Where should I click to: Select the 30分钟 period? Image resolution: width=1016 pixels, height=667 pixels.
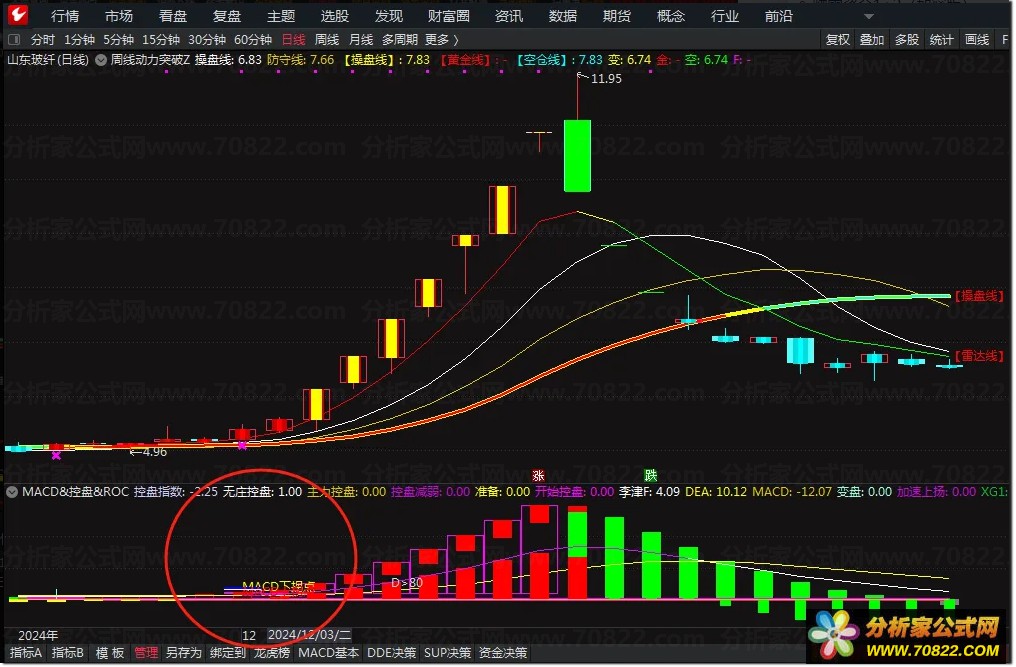click(x=207, y=40)
